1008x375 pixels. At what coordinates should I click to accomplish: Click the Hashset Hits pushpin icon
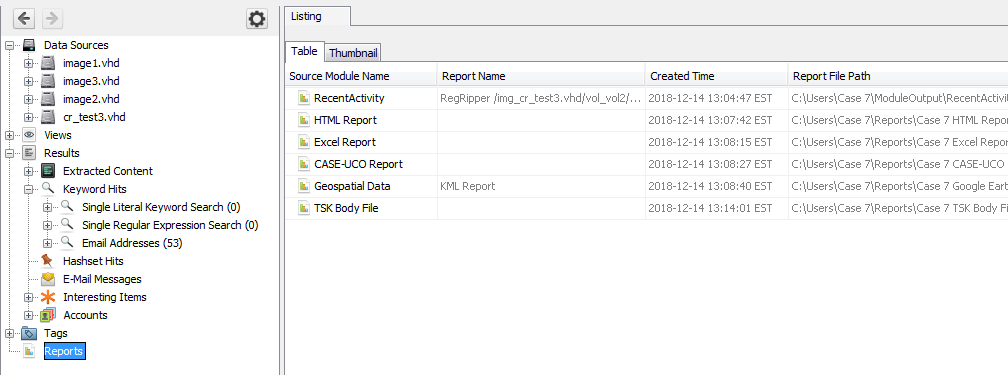(x=48, y=261)
